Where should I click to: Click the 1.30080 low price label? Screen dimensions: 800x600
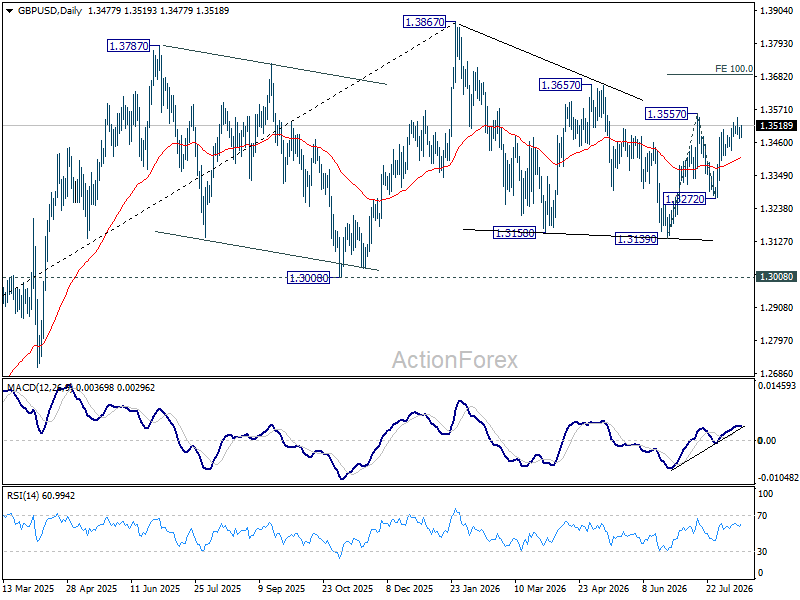pos(309,278)
